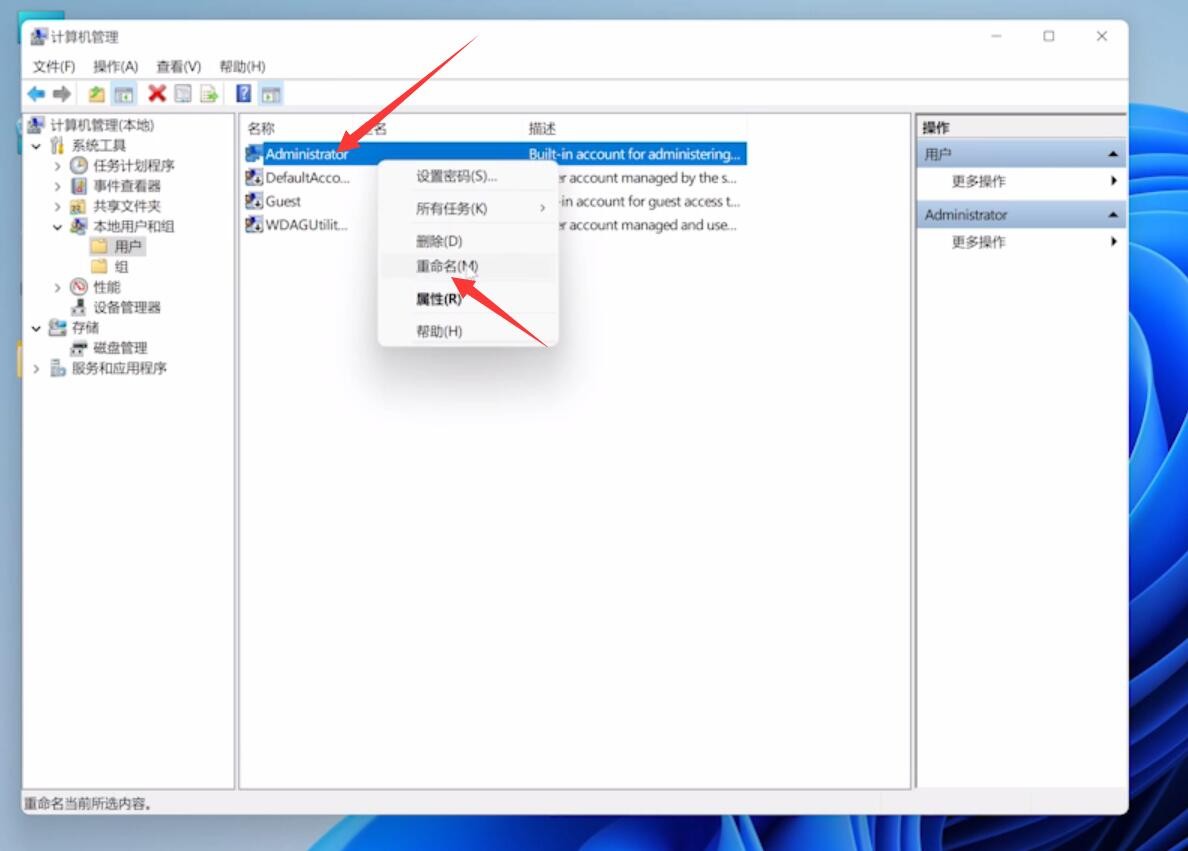The height and width of the screenshot is (851, 1188).
Task: Click the Export List toolbar icon
Action: 209,94
